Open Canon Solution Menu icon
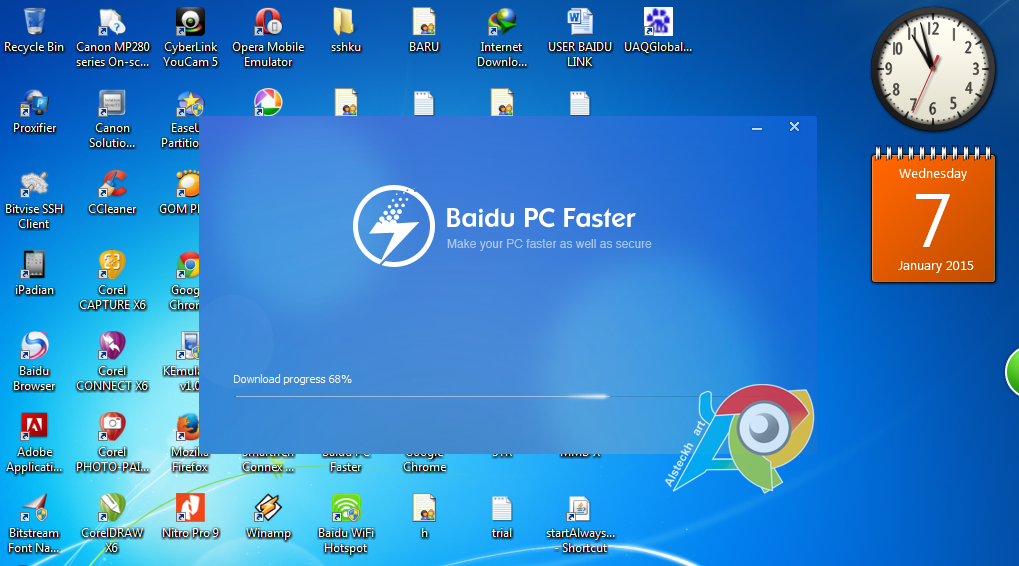Image resolution: width=1019 pixels, height=566 pixels. [x=112, y=119]
